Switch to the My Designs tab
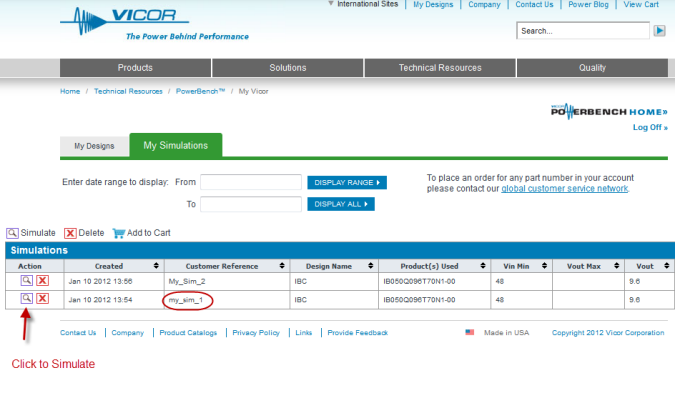Screen dimensions: 675x418 [x=94, y=147]
